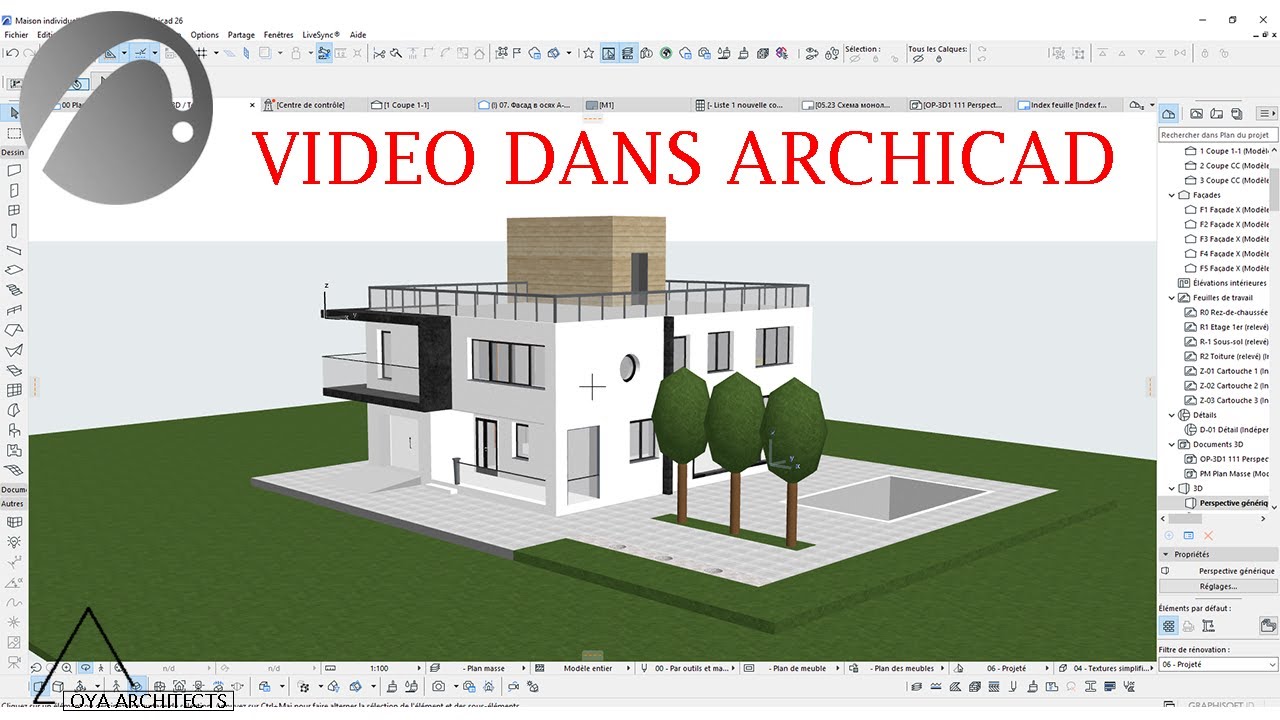Image resolution: width=1280 pixels, height=720 pixels.
Task: Switch to the 1 Coupe 1-1 tab
Action: tap(420, 105)
